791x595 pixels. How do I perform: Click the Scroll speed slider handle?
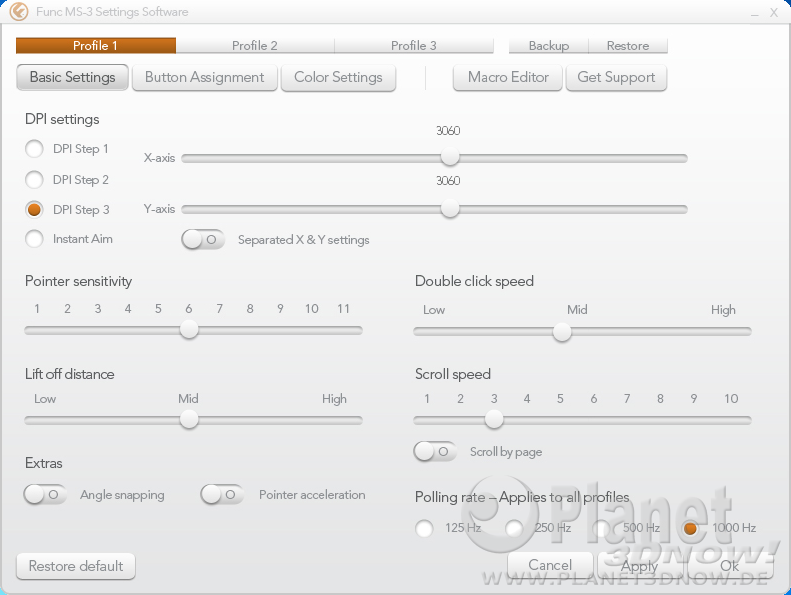pos(494,419)
